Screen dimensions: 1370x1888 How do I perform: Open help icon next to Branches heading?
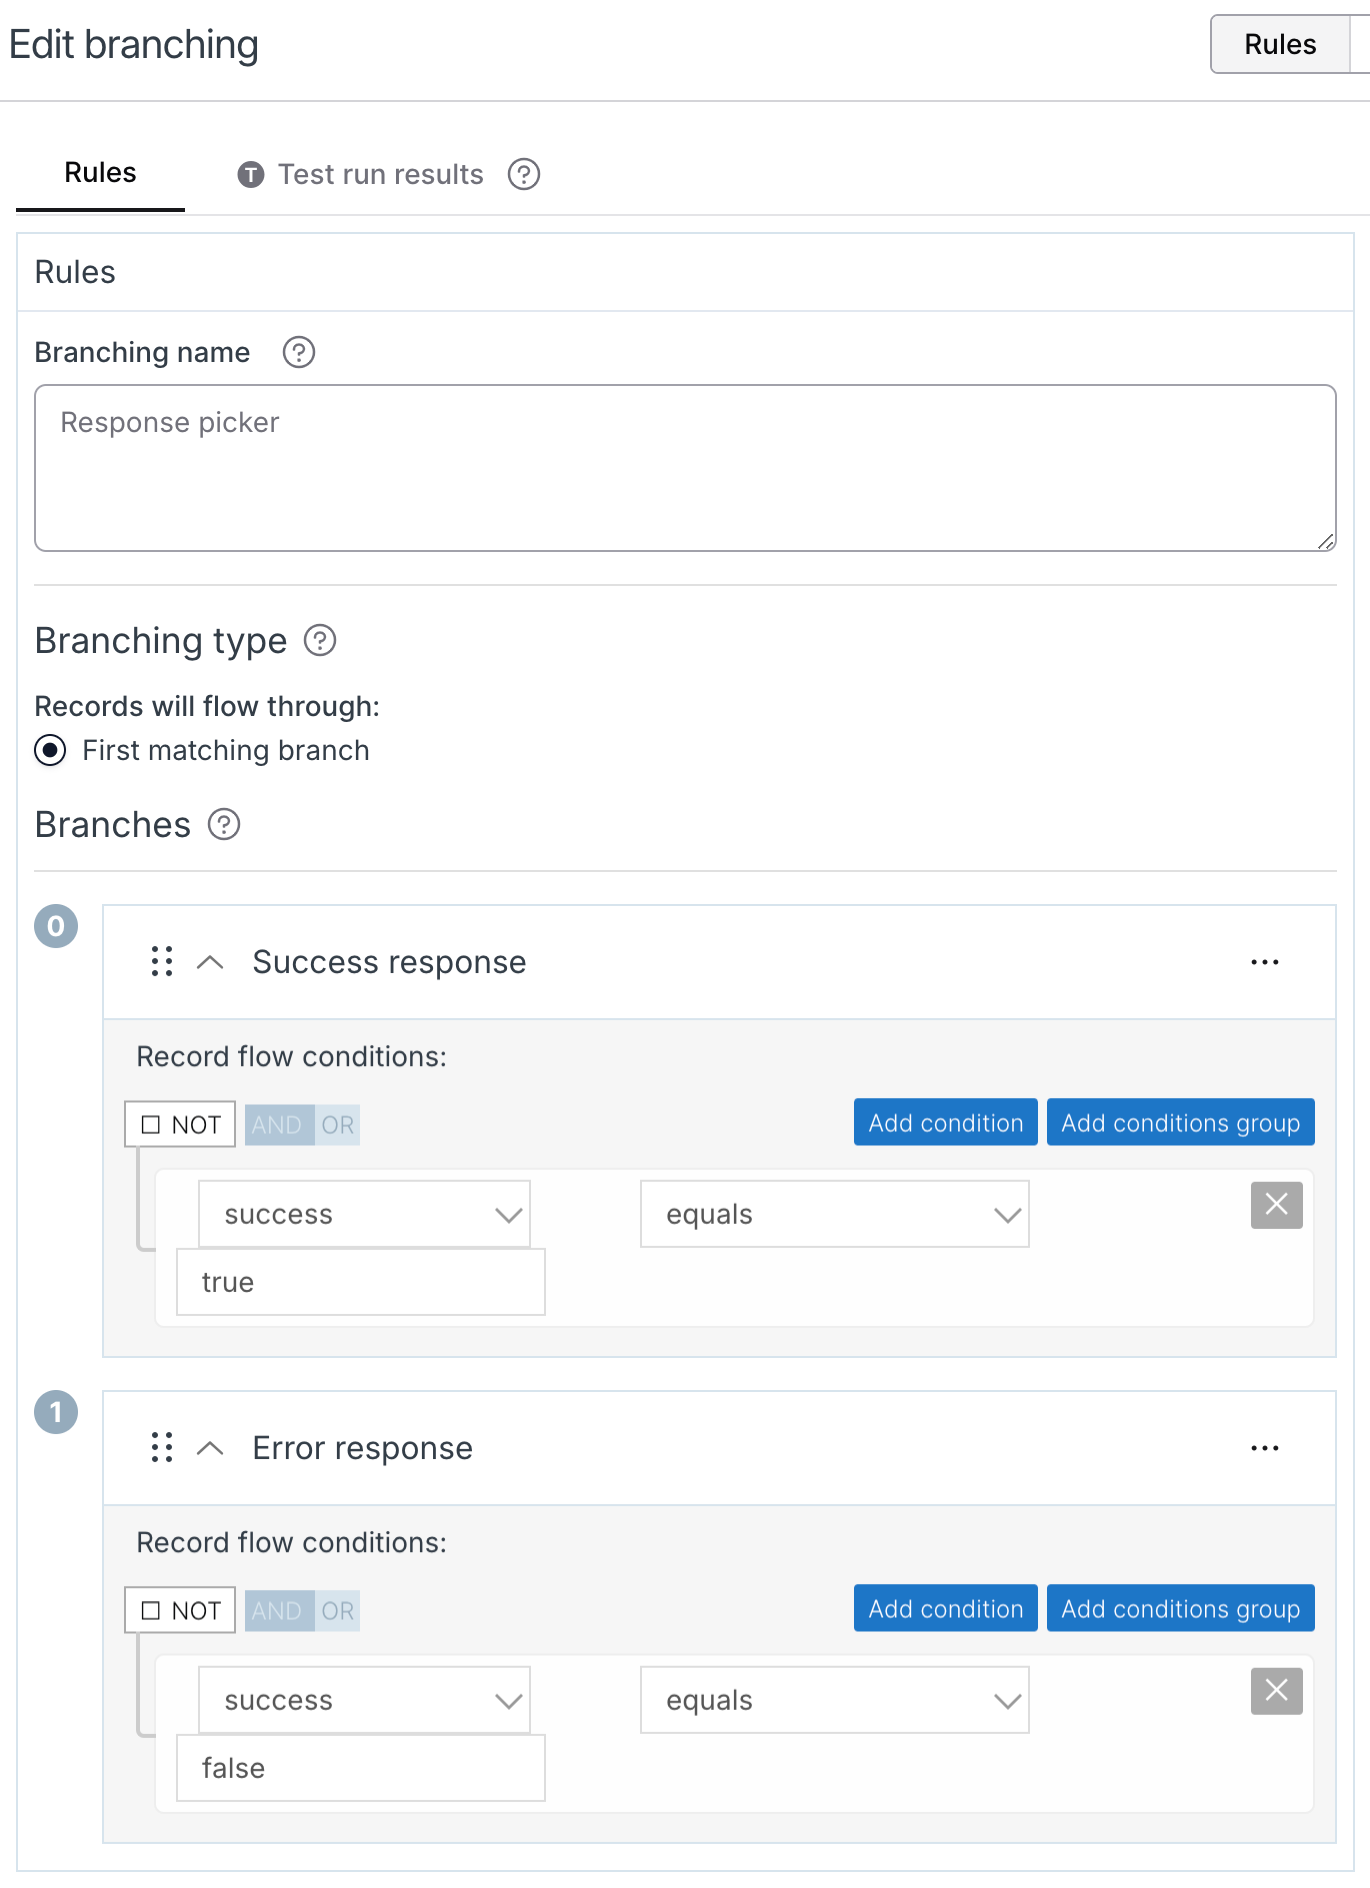click(224, 825)
